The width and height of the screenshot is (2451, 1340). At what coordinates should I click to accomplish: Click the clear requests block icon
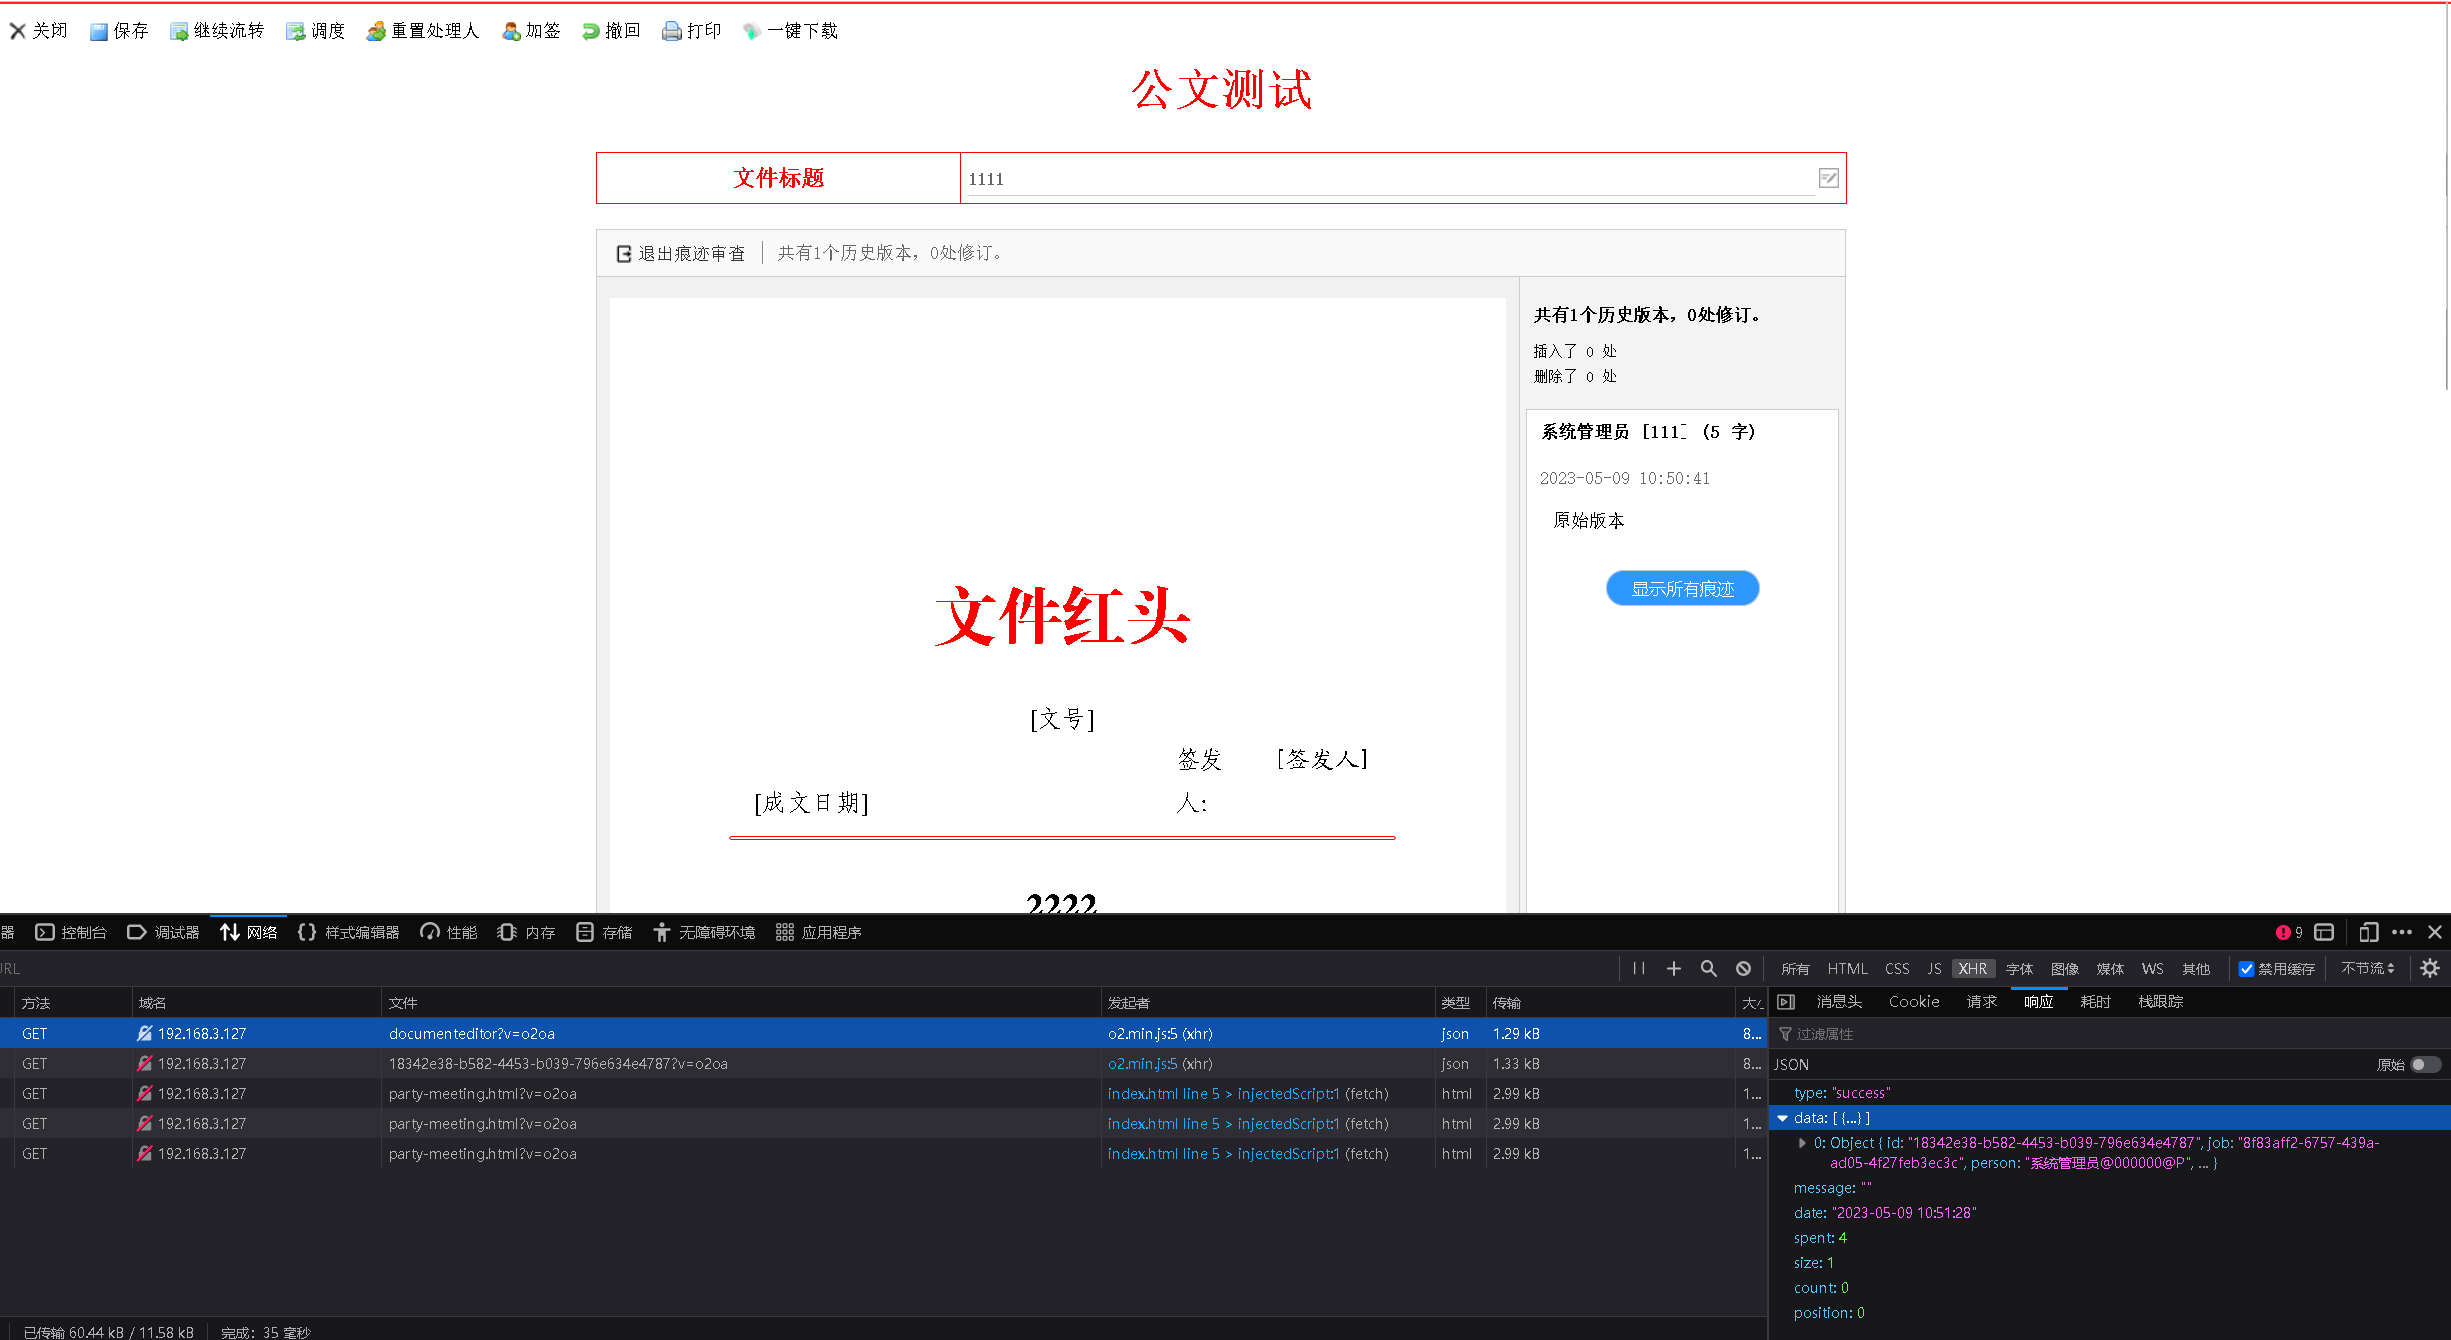(x=1743, y=968)
